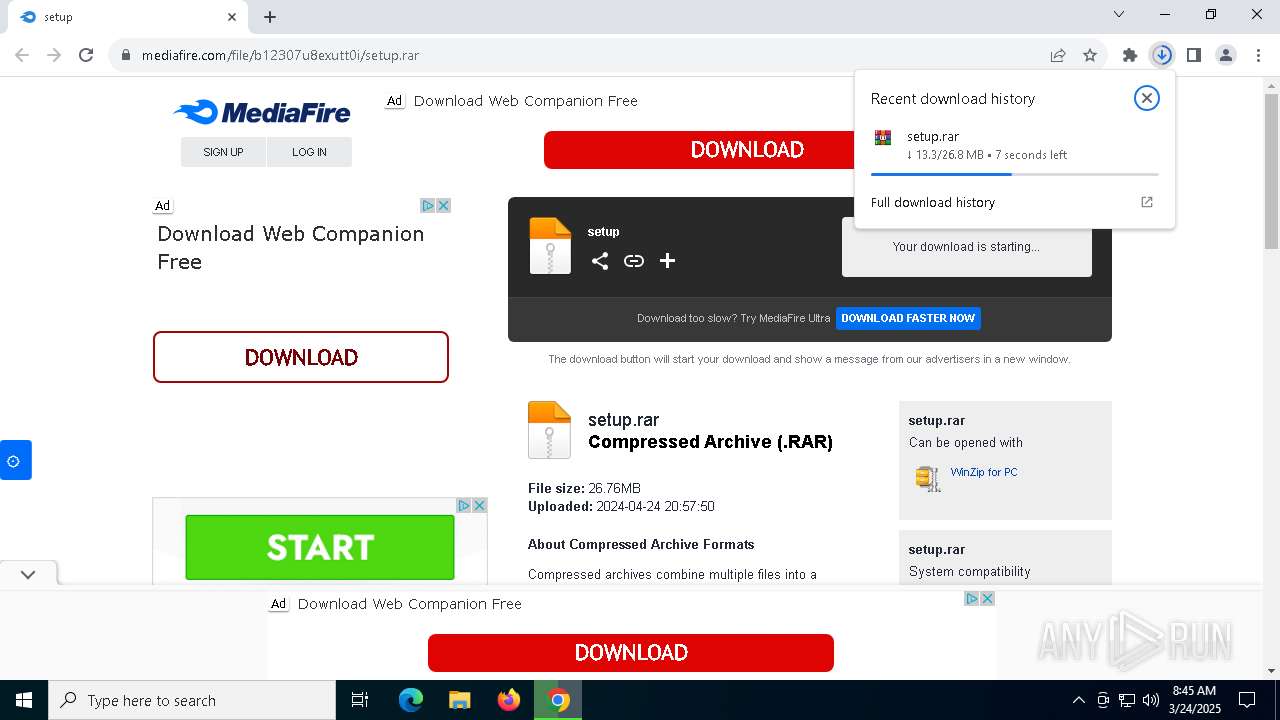
Task: Launch Firefox from taskbar
Action: (x=509, y=700)
